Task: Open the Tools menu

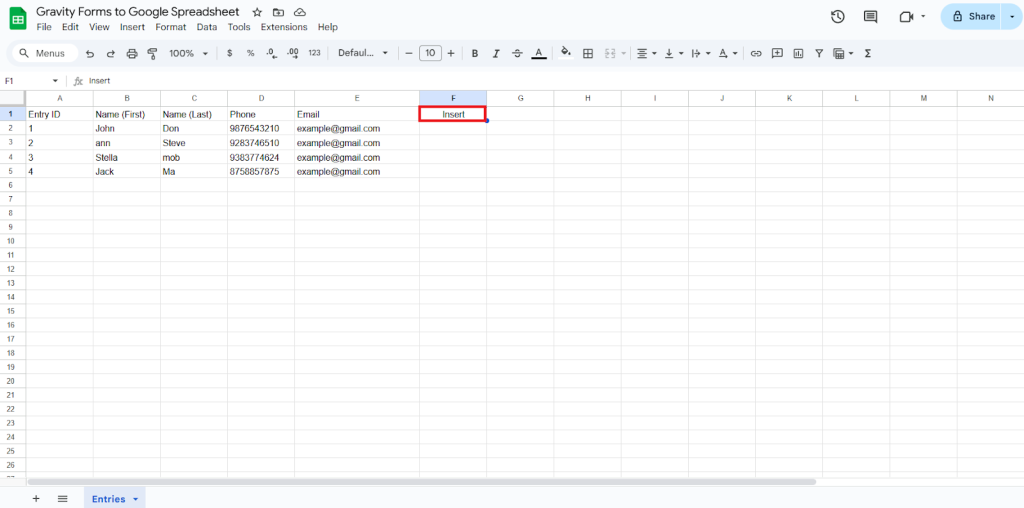Action: coord(239,27)
